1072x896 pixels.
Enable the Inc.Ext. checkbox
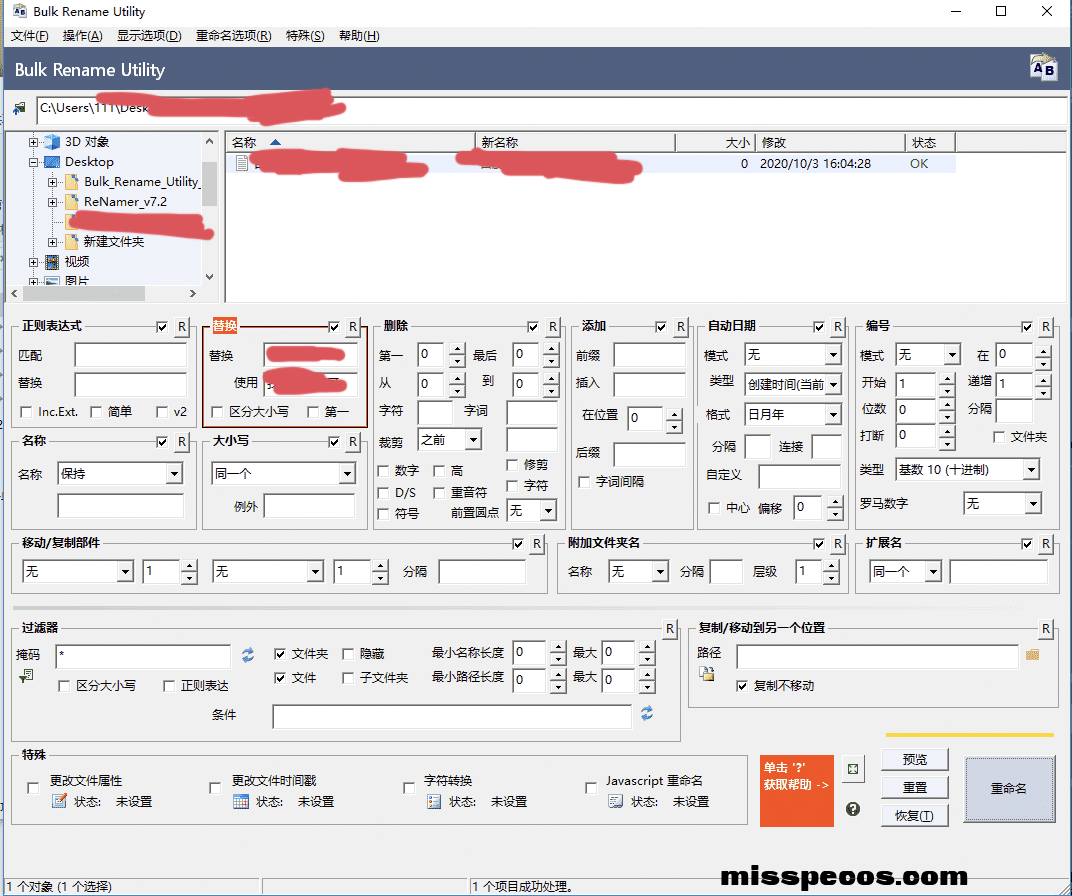tap(27, 411)
